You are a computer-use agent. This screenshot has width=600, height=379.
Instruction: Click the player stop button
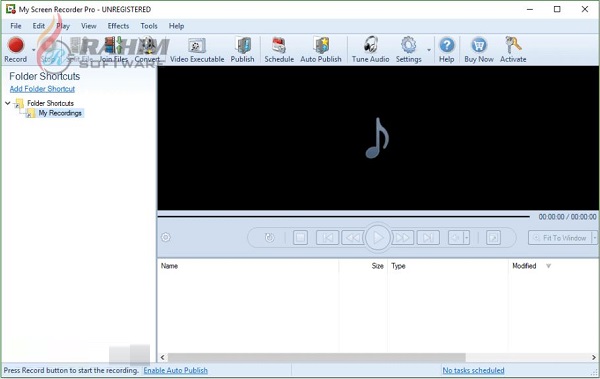[x=300, y=238]
